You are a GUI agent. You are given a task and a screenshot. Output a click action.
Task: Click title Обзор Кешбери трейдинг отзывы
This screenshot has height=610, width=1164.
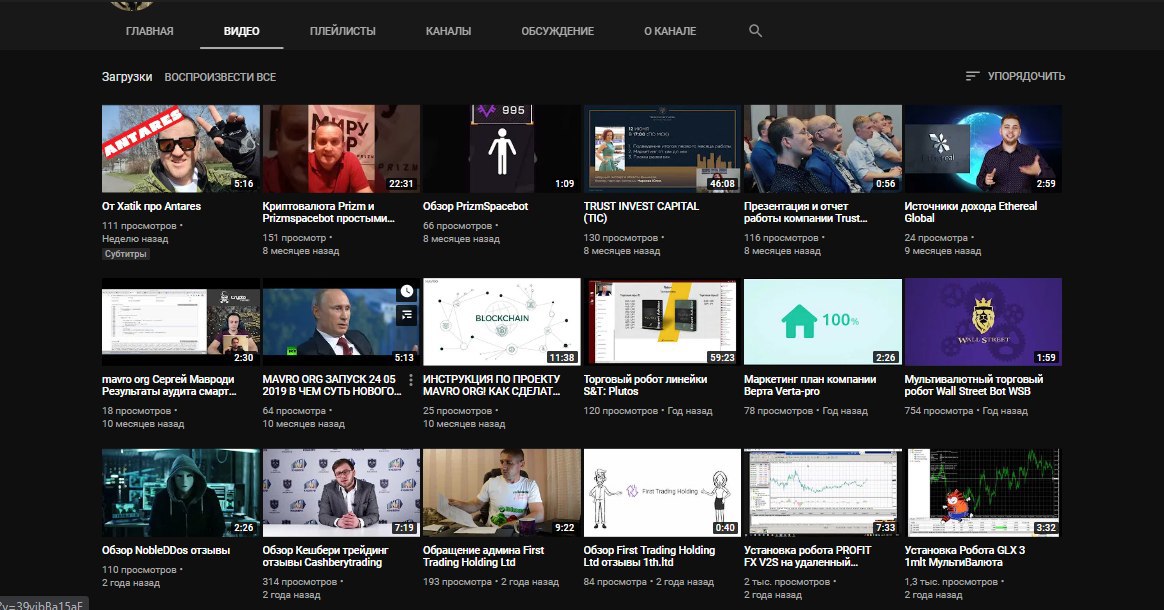click(x=325, y=557)
